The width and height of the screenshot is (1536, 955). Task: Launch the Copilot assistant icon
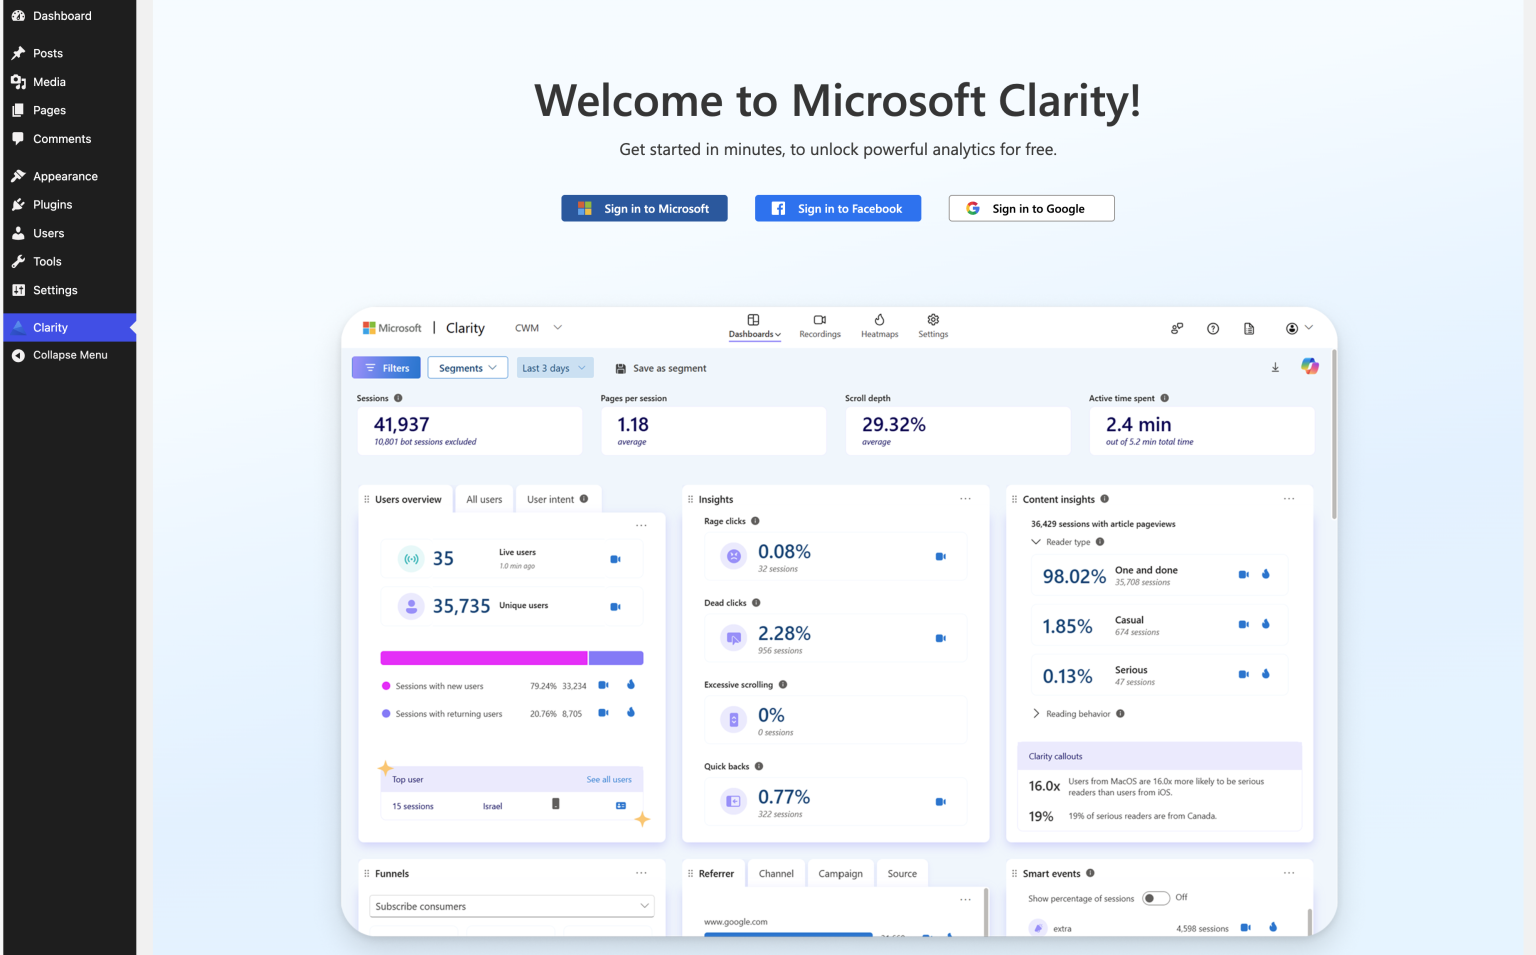click(x=1310, y=366)
